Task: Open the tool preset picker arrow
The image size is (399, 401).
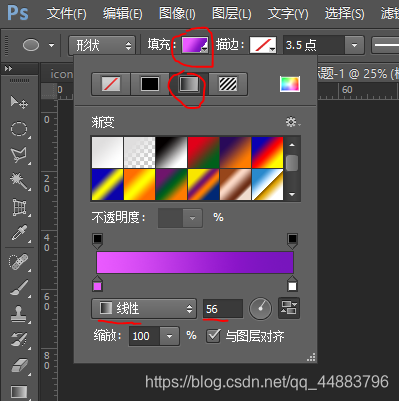Action: [x=51, y=45]
